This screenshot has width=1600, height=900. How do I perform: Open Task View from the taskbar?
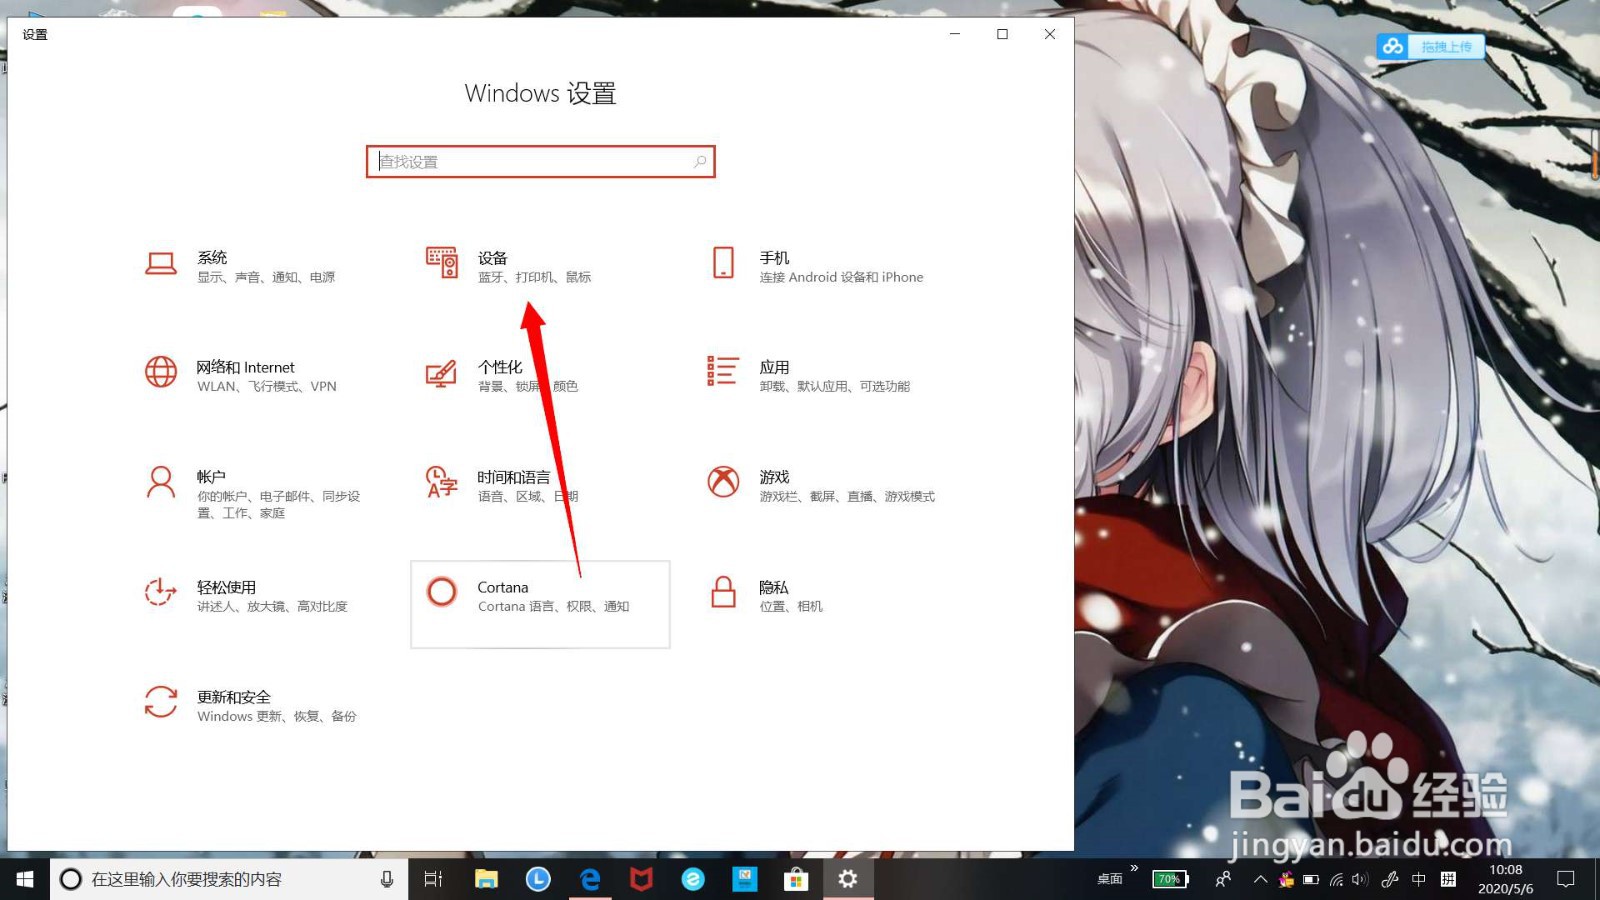pos(433,879)
